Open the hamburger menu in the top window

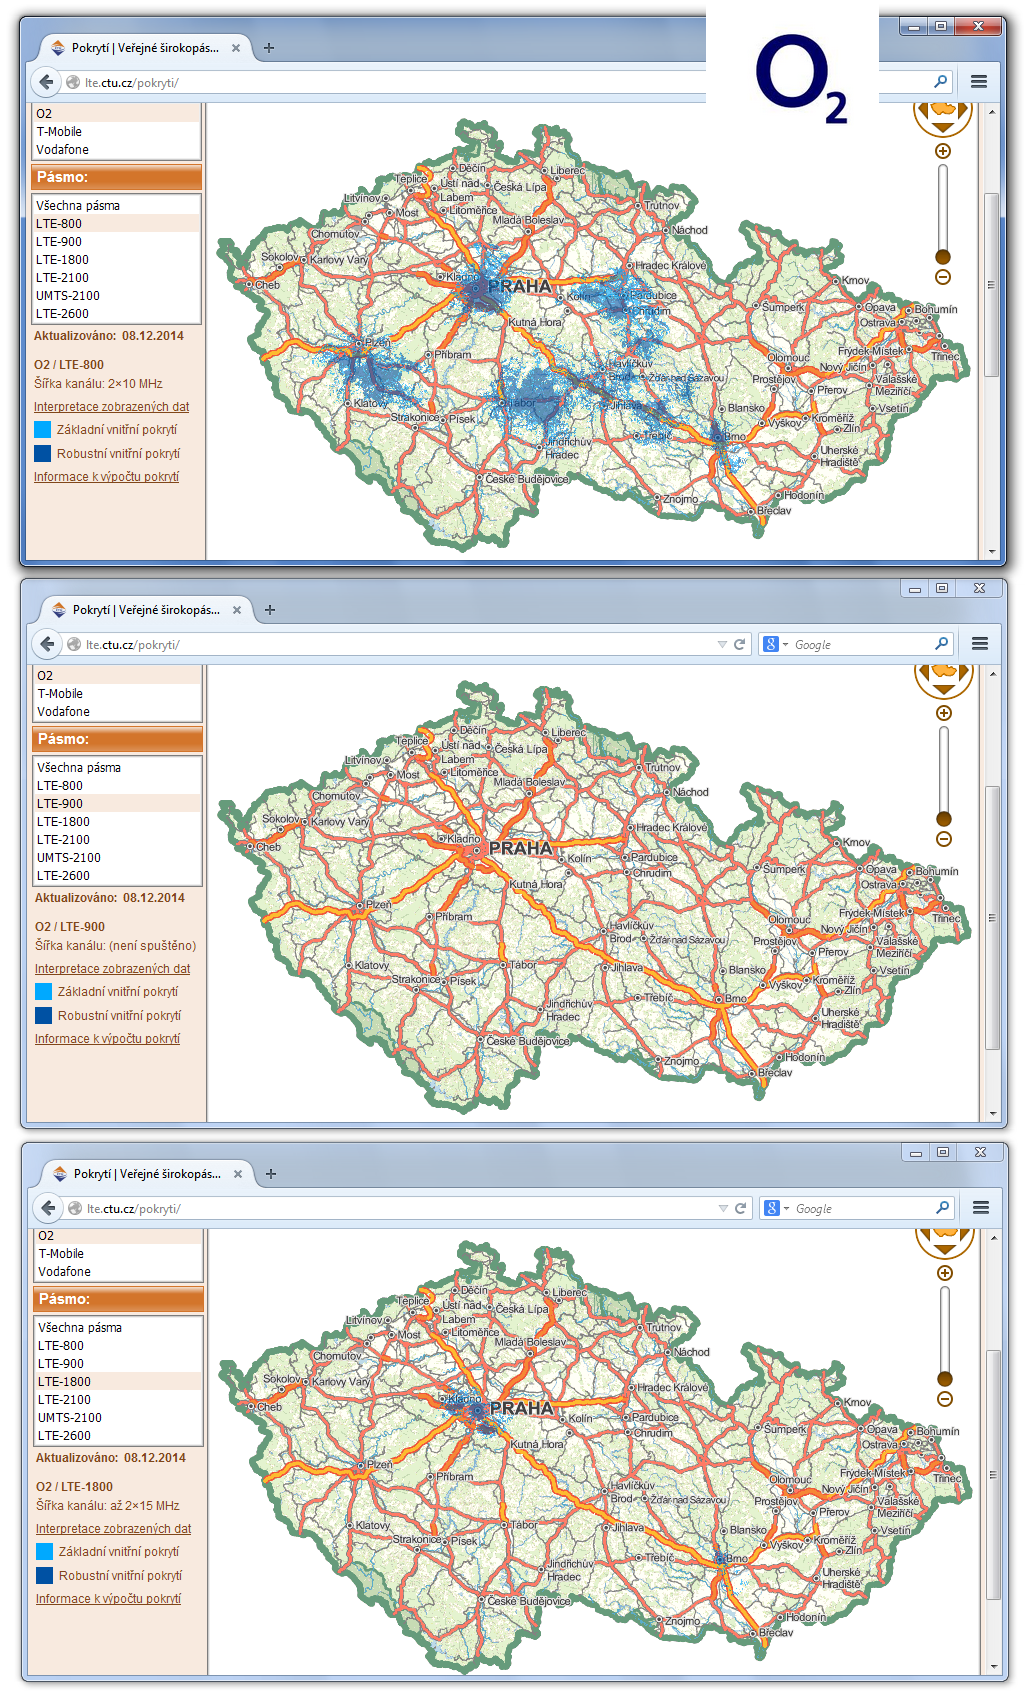979,82
